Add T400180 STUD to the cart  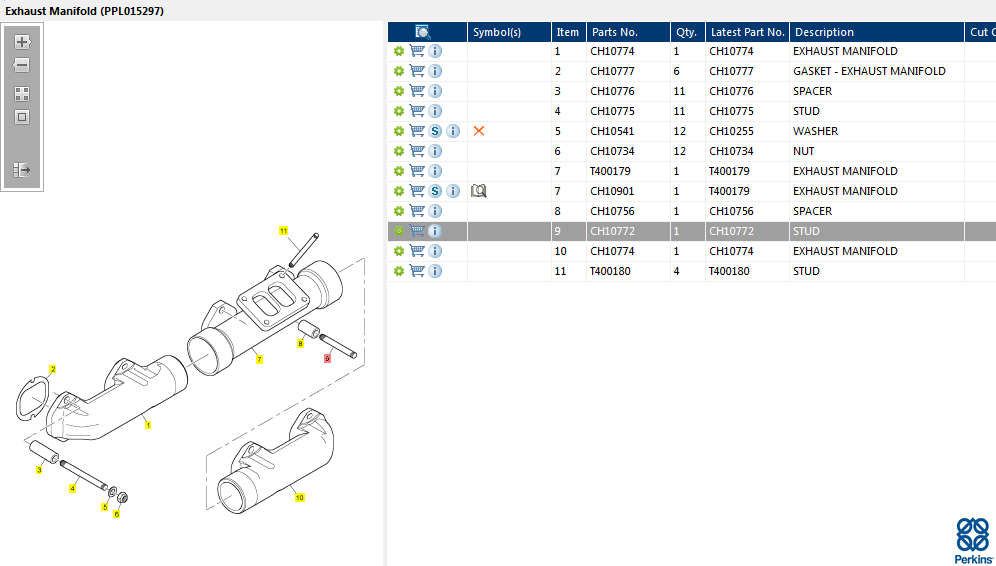pos(417,271)
